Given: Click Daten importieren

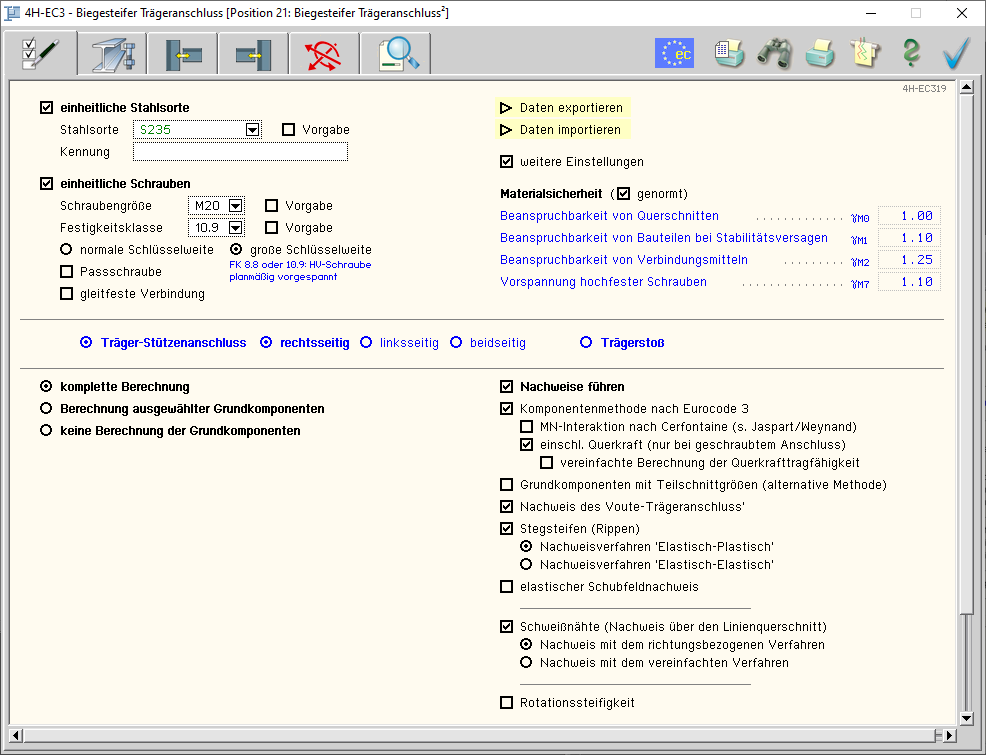Looking at the screenshot, I should tap(570, 130).
